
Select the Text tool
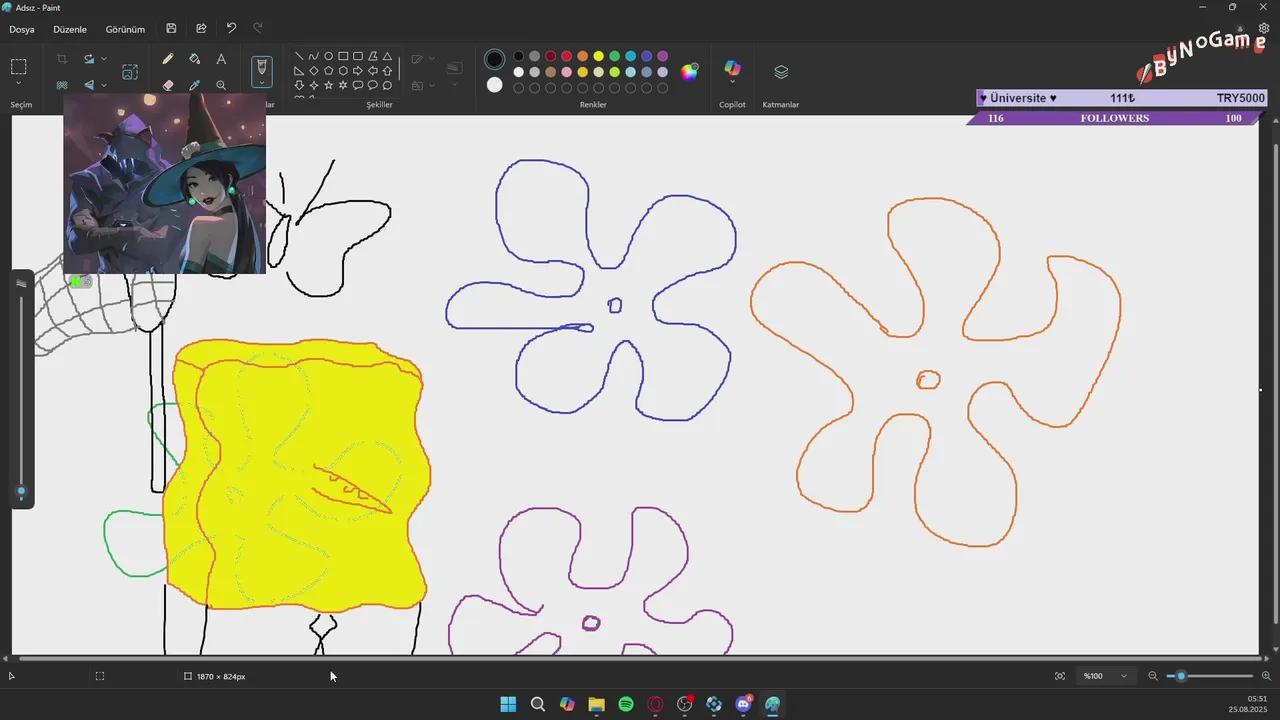[221, 59]
